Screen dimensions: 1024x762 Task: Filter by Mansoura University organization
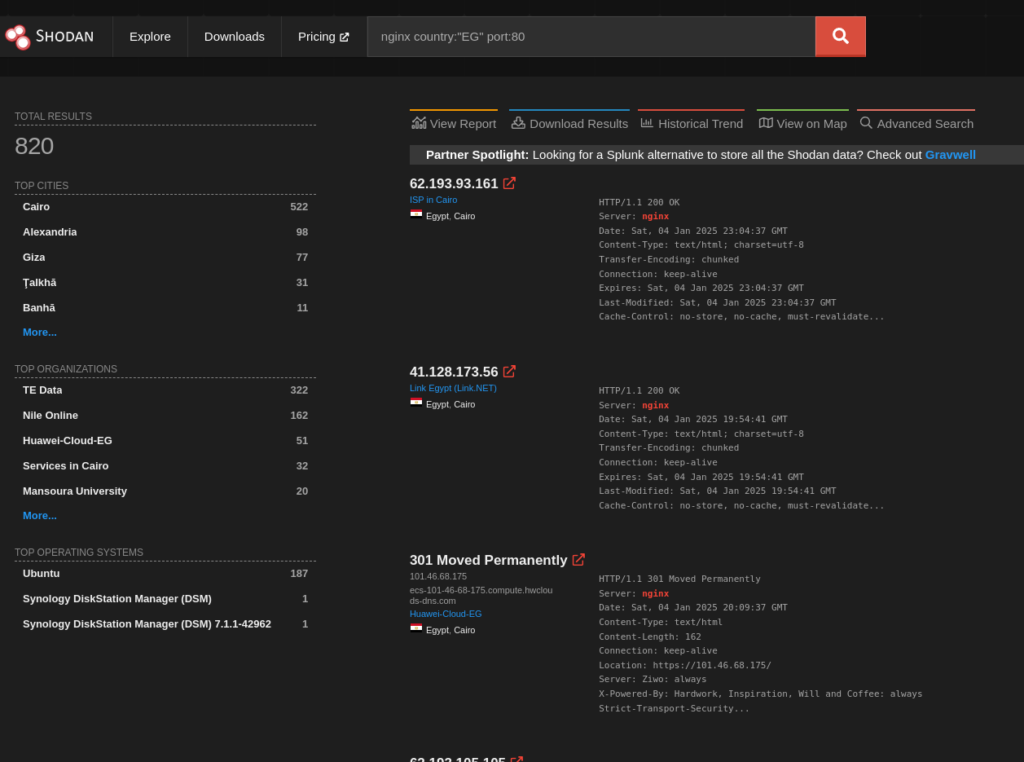[x=75, y=491]
